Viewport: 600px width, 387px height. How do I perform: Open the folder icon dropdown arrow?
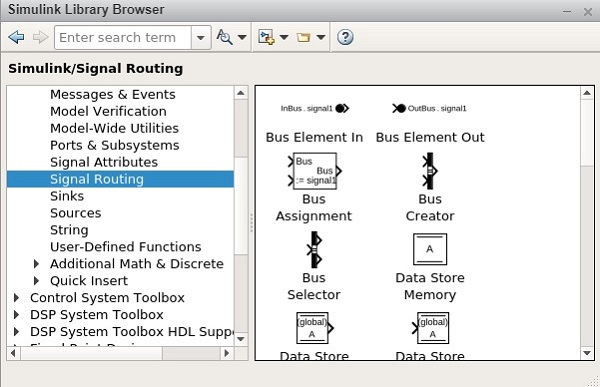pyautogui.click(x=321, y=37)
